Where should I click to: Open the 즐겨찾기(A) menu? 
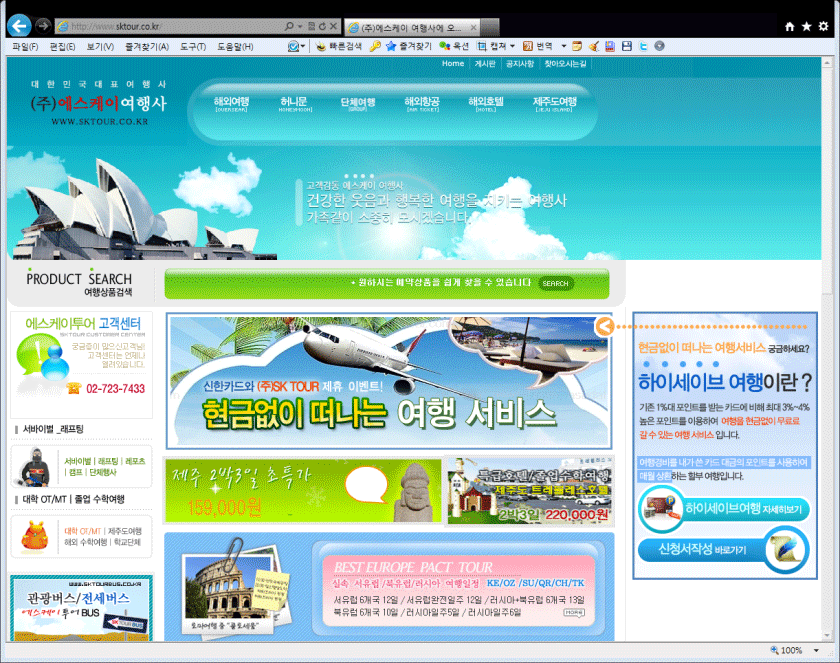[x=147, y=47]
